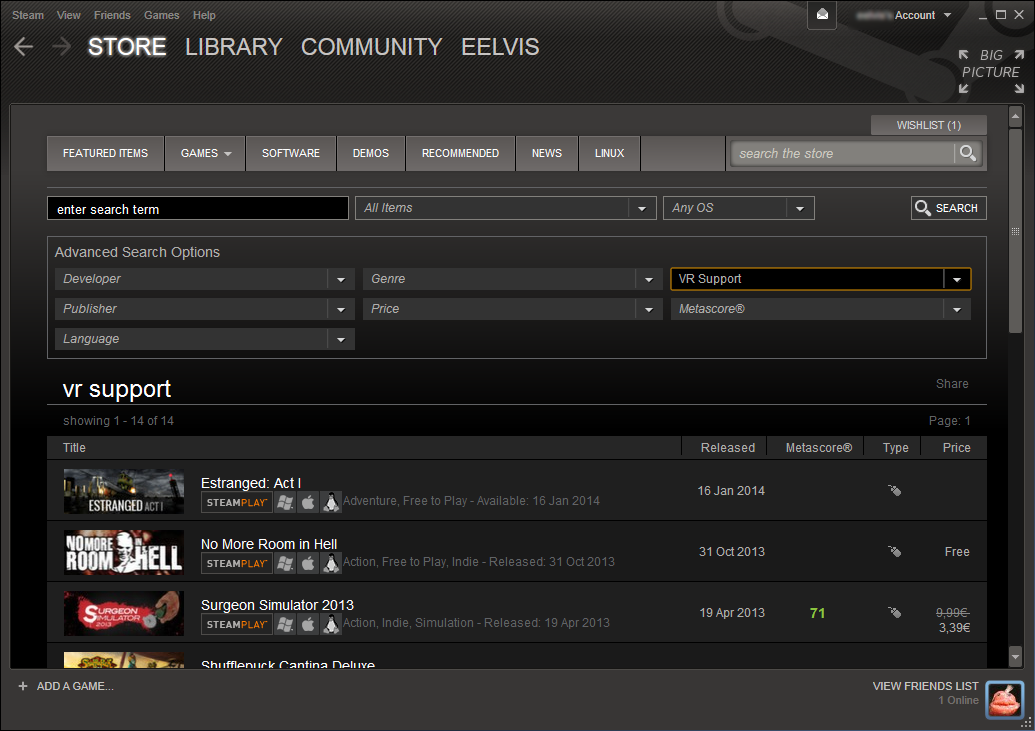The width and height of the screenshot is (1035, 731).
Task: Click the enter search term field
Action: [198, 209]
